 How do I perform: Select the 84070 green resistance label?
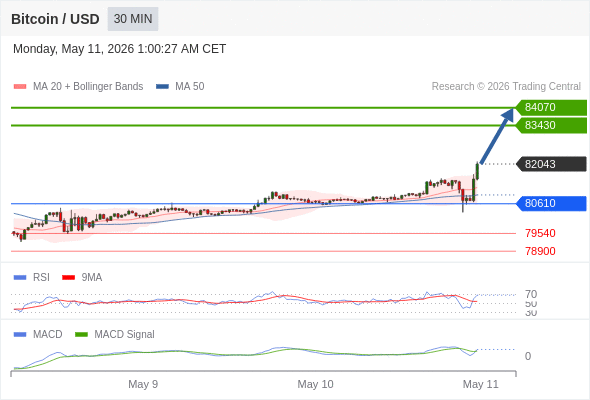pos(551,107)
